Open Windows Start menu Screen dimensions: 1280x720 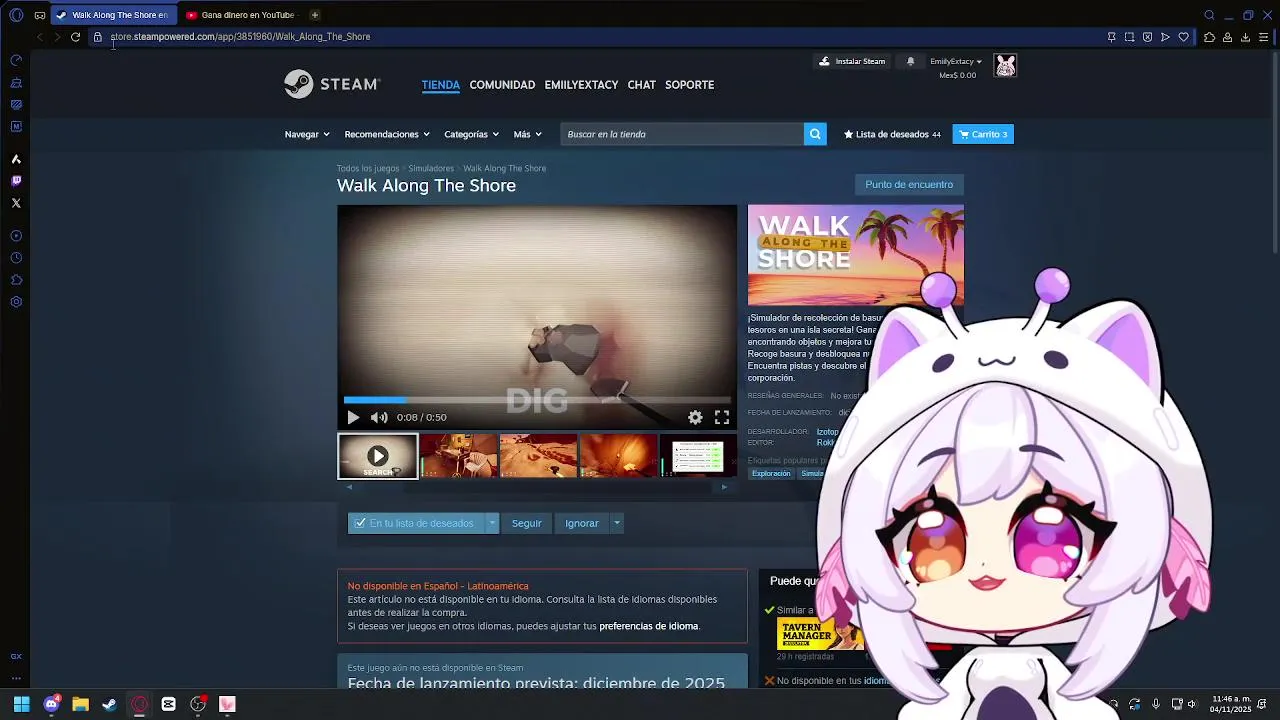click(x=21, y=704)
